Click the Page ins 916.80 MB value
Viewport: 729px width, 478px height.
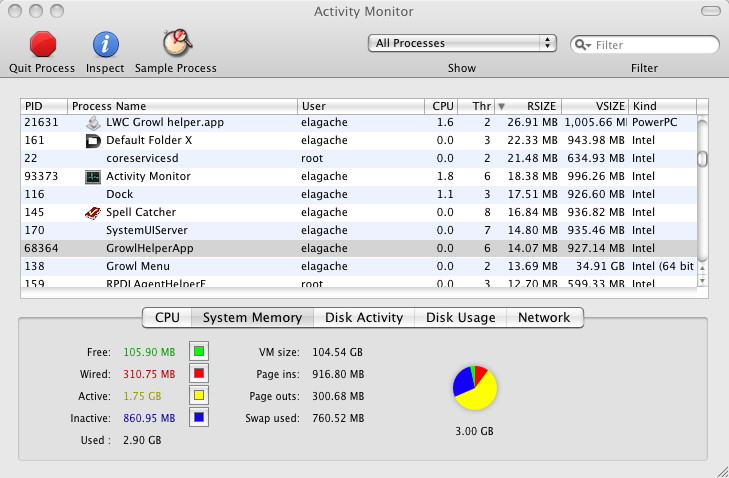pos(338,374)
